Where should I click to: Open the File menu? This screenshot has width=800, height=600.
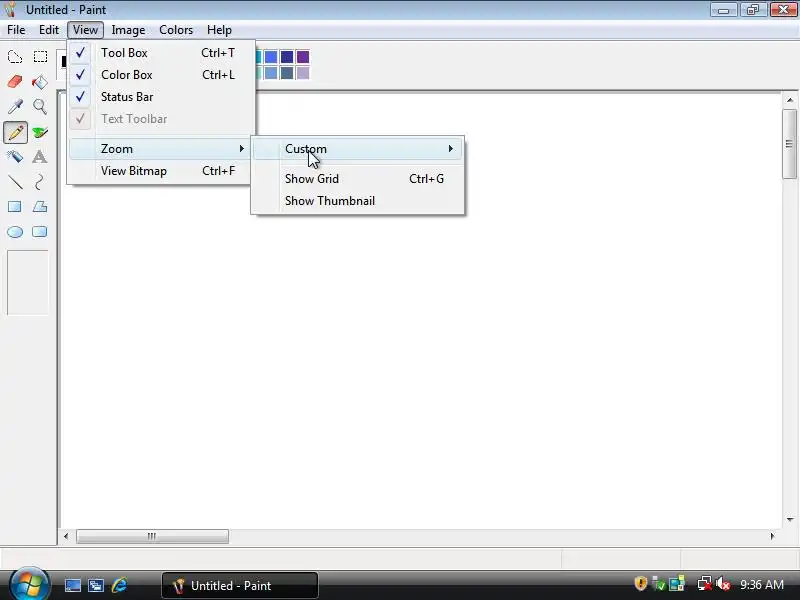pos(16,30)
